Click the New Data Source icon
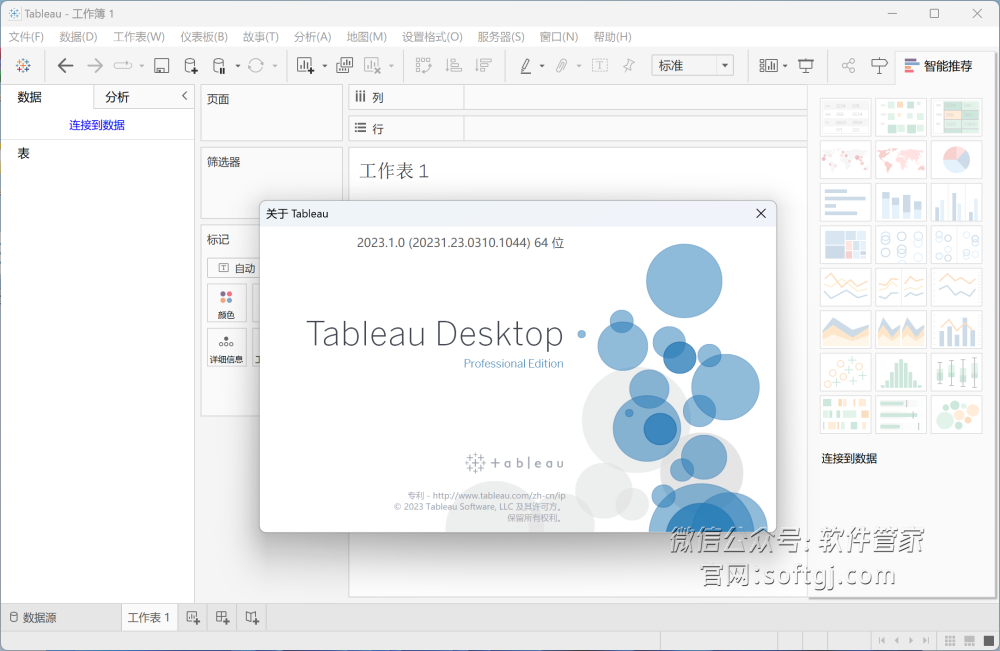Viewport: 1000px width, 651px height. (192, 65)
